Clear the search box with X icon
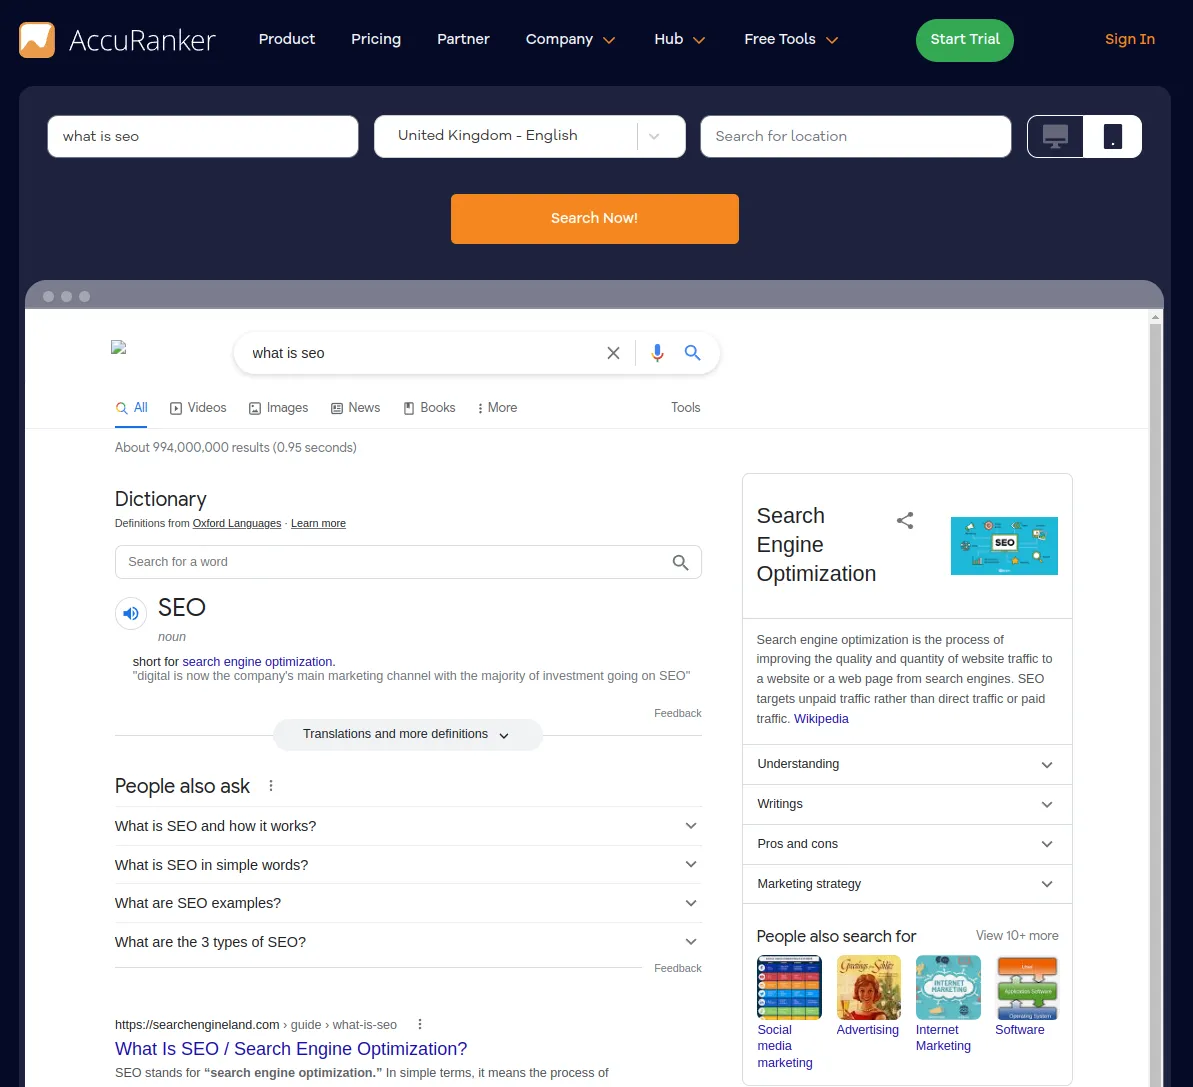Image resolution: width=1193 pixels, height=1087 pixels. [613, 353]
